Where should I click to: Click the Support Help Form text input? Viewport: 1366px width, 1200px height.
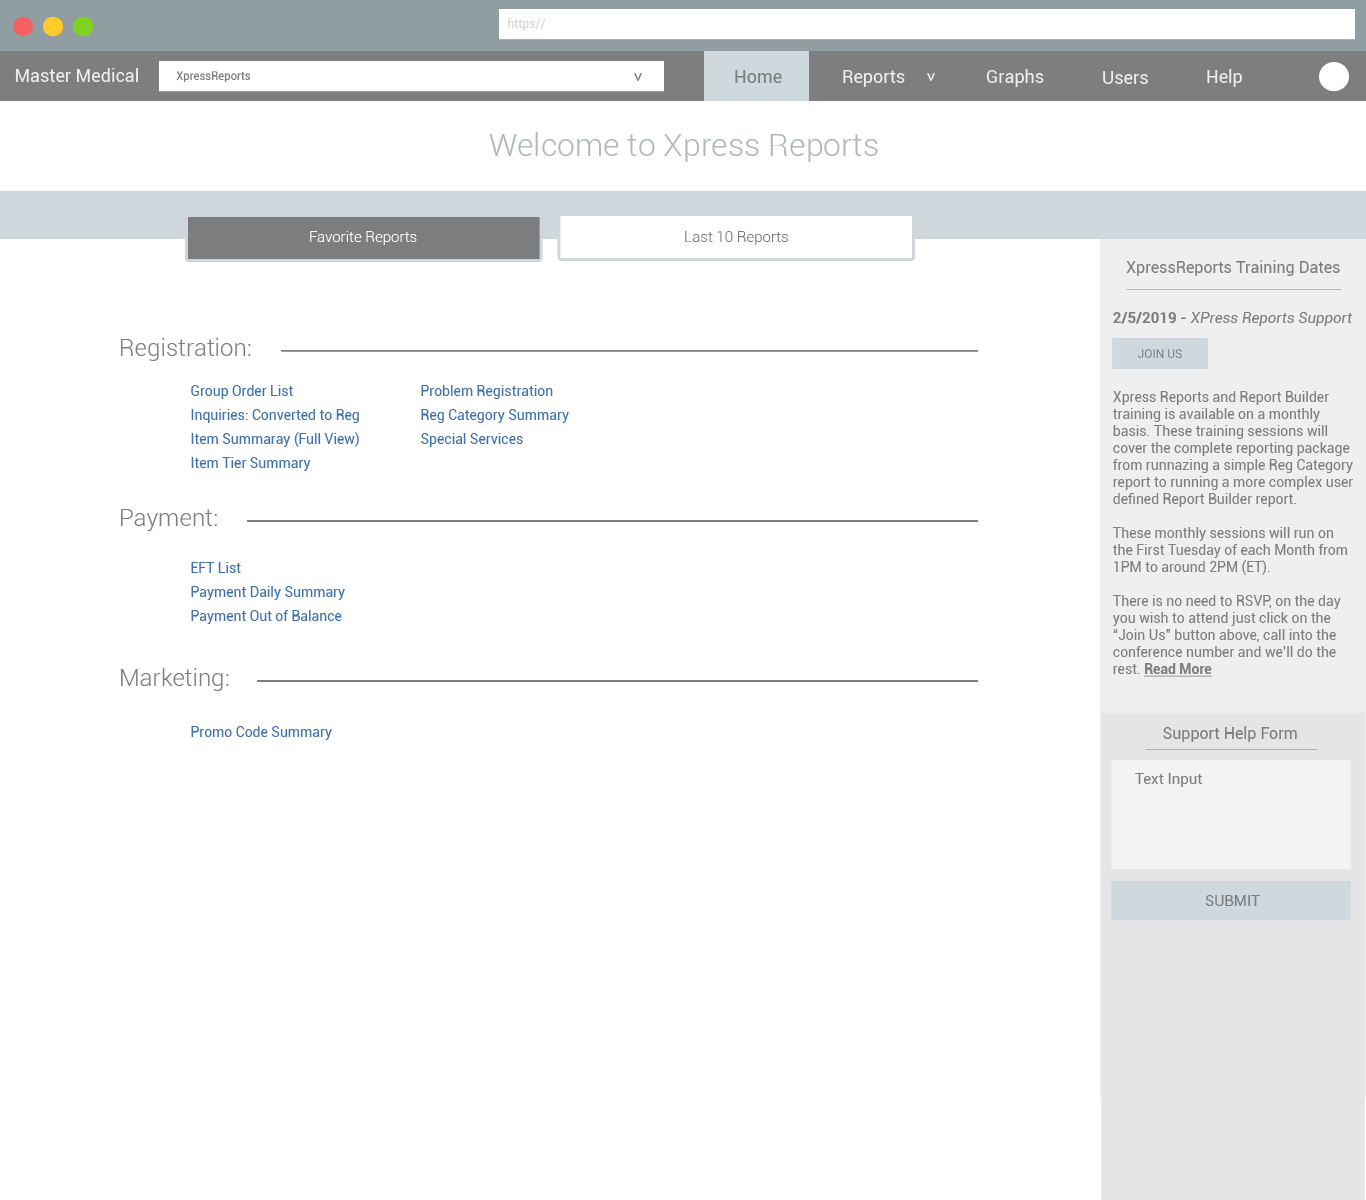1231,814
